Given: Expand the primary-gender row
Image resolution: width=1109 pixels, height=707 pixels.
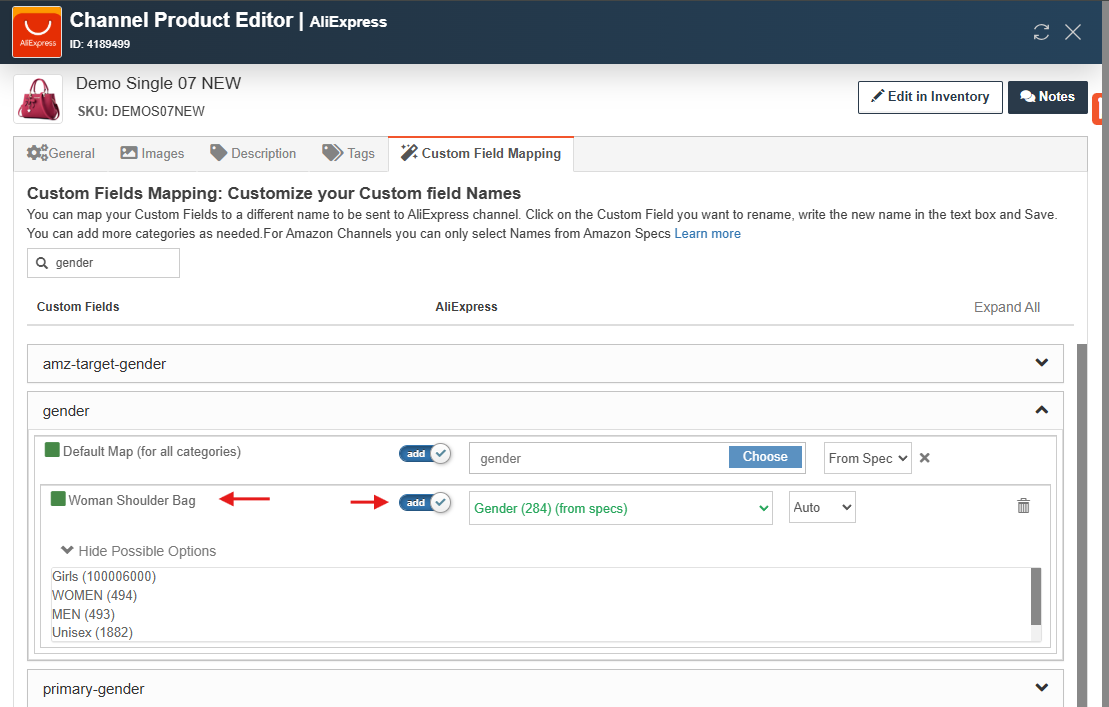Looking at the screenshot, I should tap(545, 688).
